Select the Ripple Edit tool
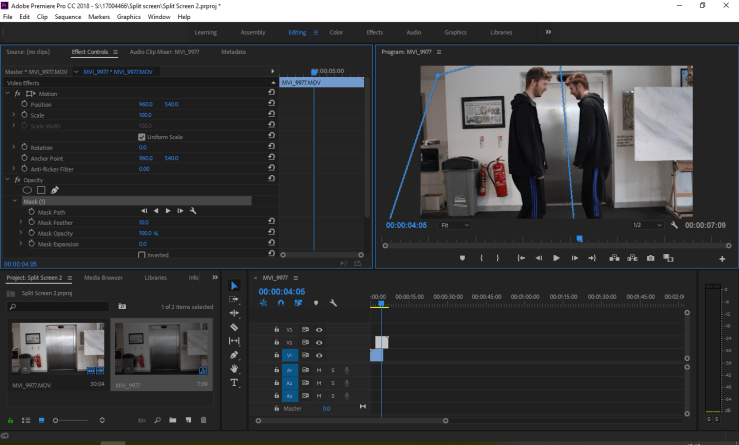 click(x=234, y=313)
